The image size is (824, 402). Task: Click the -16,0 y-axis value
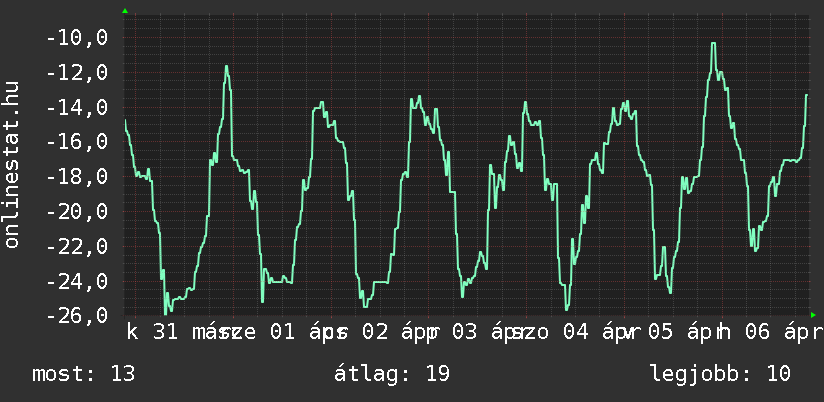click(x=77, y=142)
